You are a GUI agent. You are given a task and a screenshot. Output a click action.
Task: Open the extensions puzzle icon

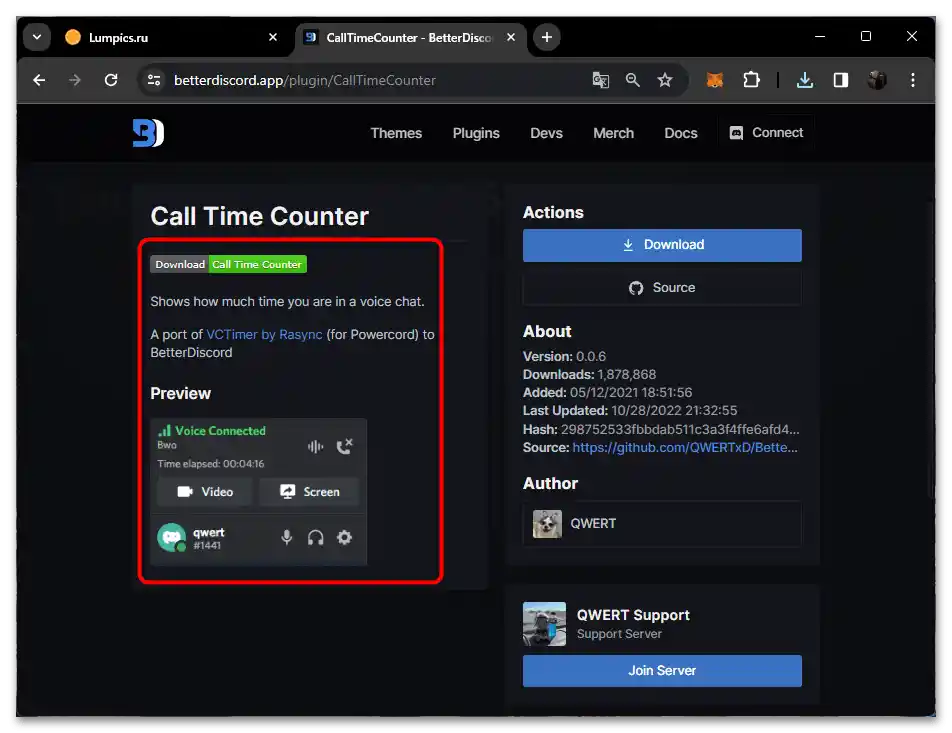tap(751, 80)
